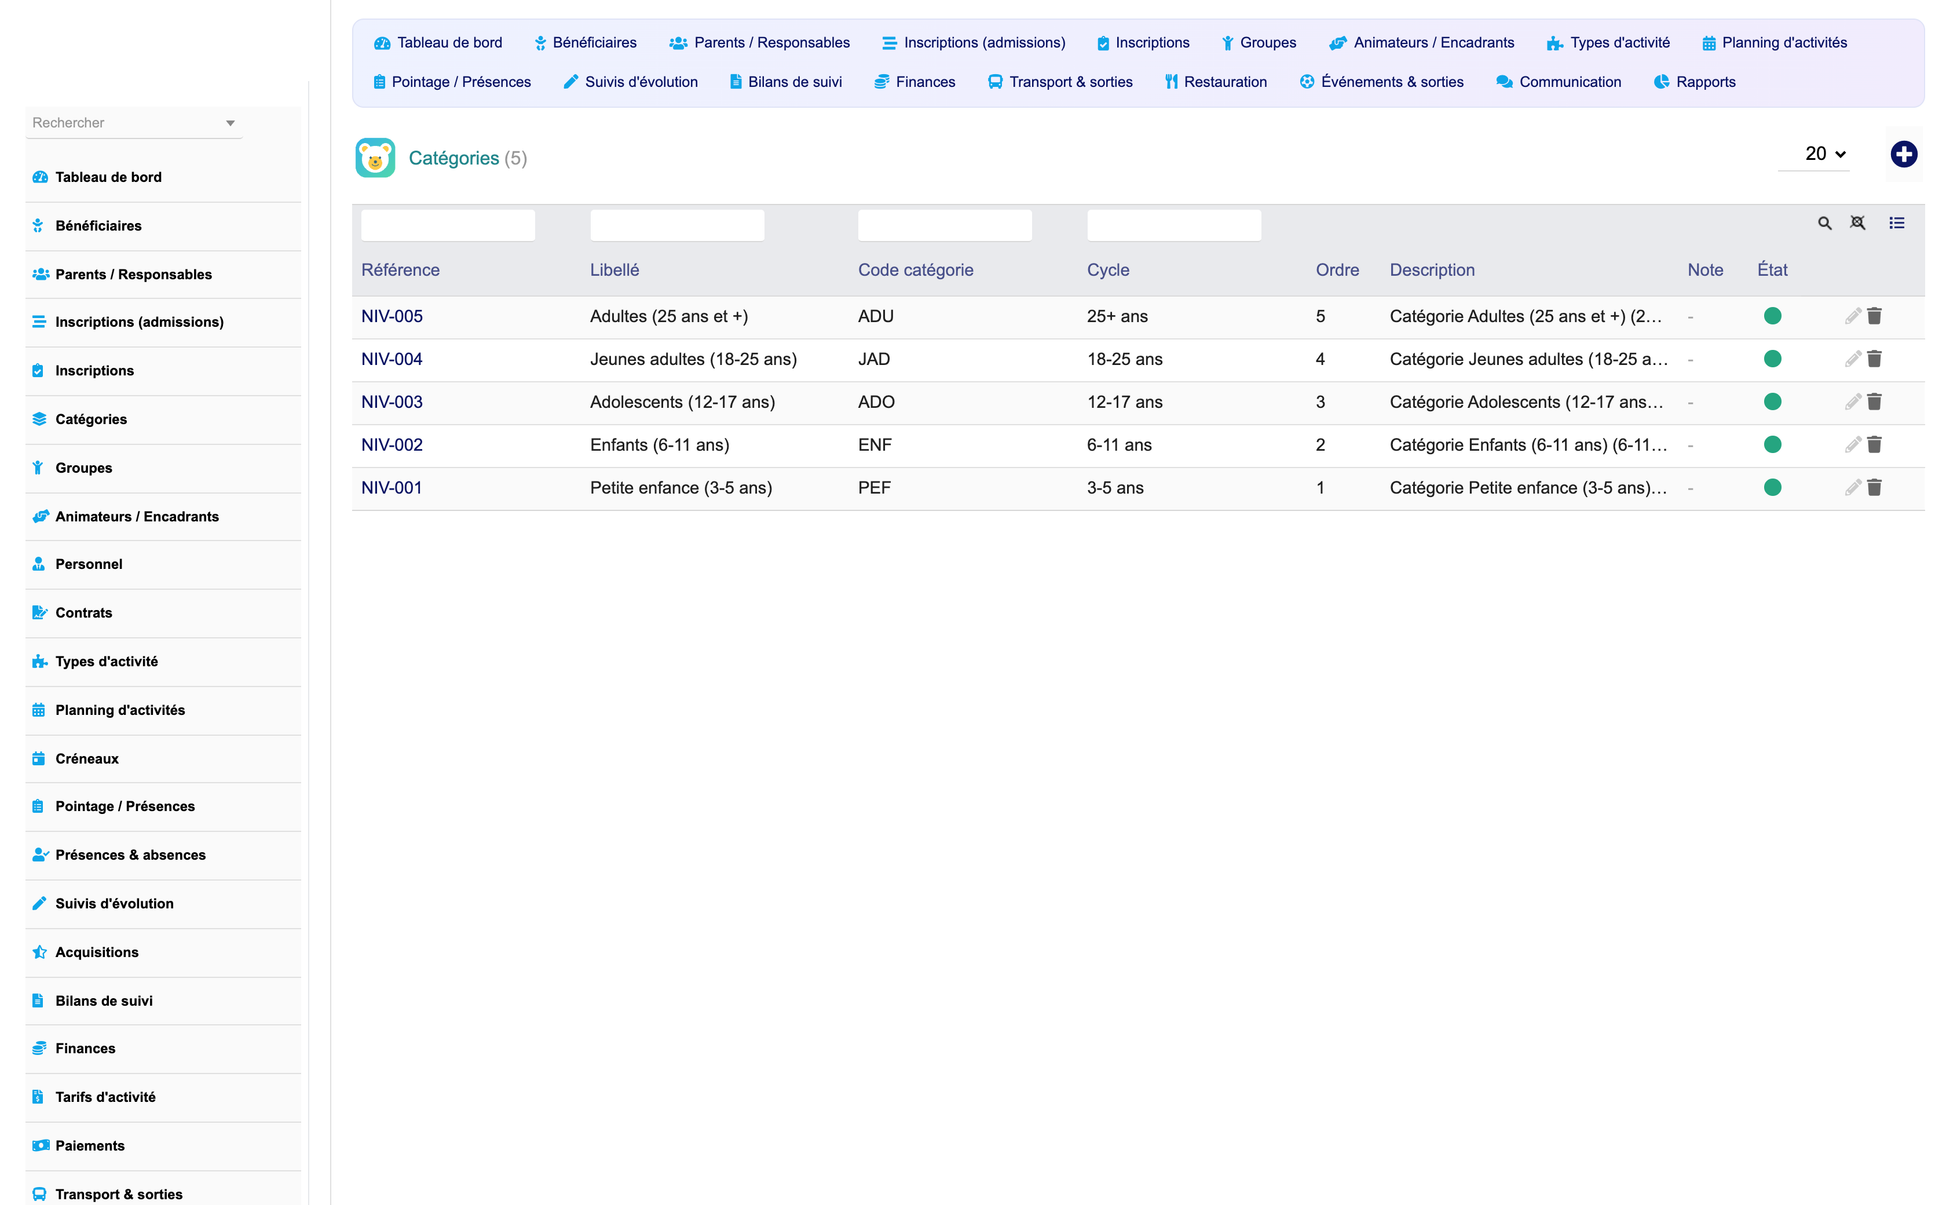Click the Créneaux sidebar calendar icon
The width and height of the screenshot is (1946, 1205).
(x=39, y=759)
